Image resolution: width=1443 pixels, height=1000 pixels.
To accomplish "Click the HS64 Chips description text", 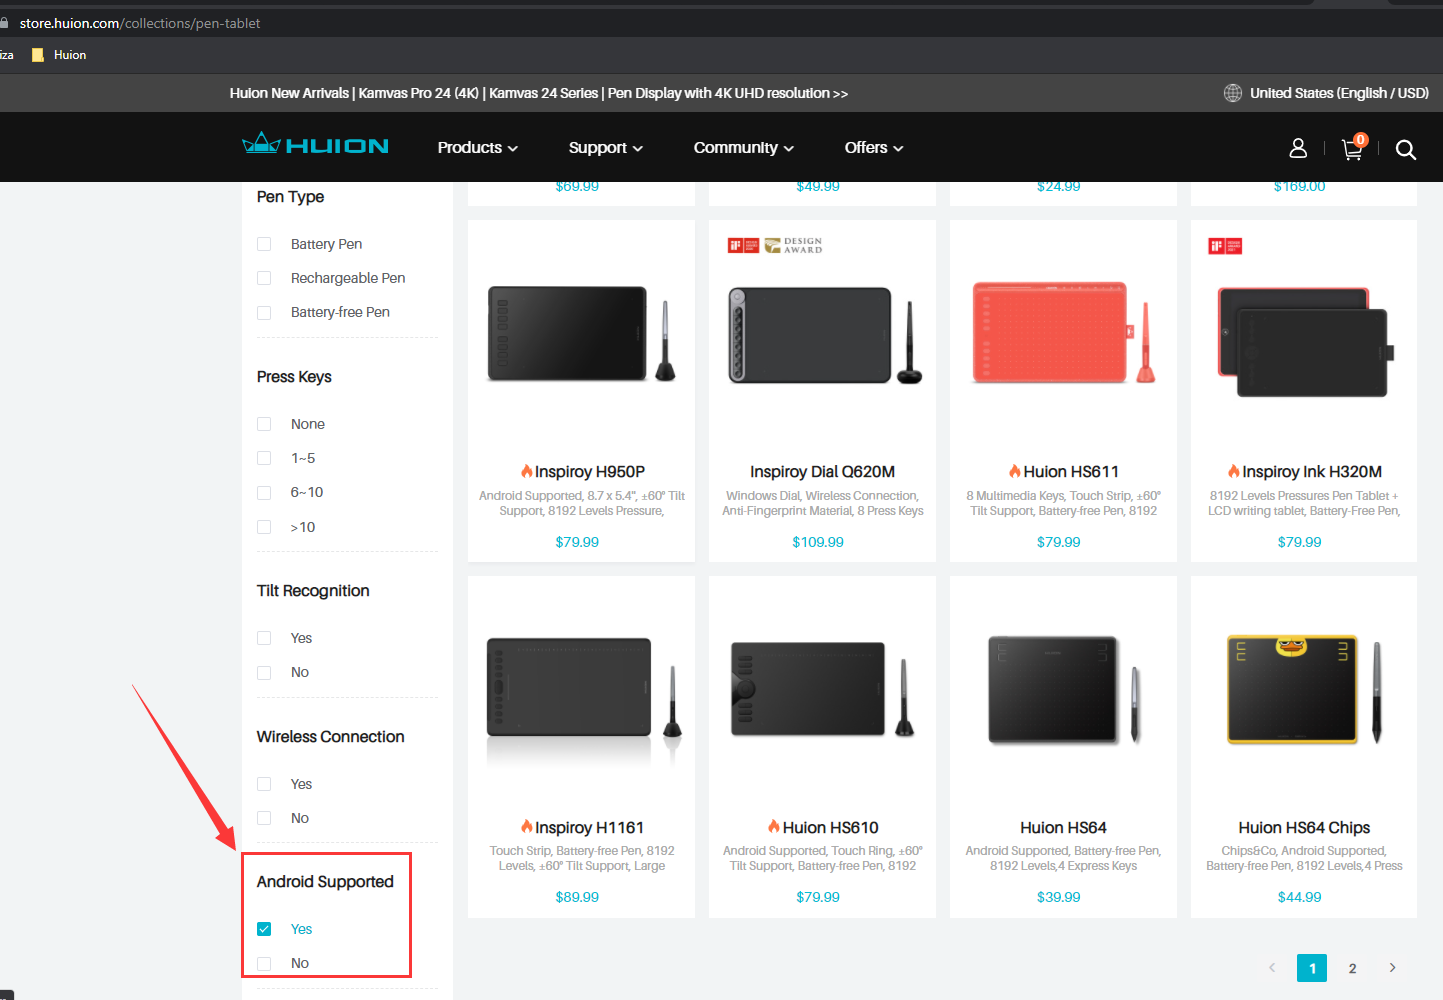I will pyautogui.click(x=1304, y=858).
